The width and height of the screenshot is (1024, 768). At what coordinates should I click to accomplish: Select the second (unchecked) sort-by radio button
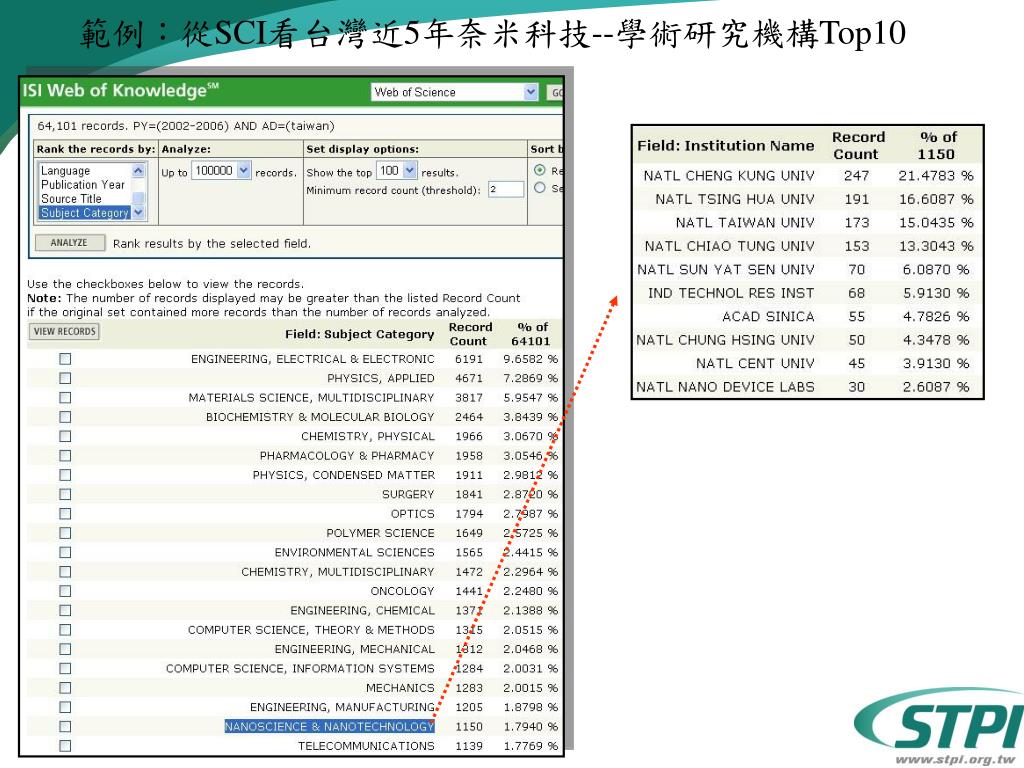pyautogui.click(x=540, y=188)
